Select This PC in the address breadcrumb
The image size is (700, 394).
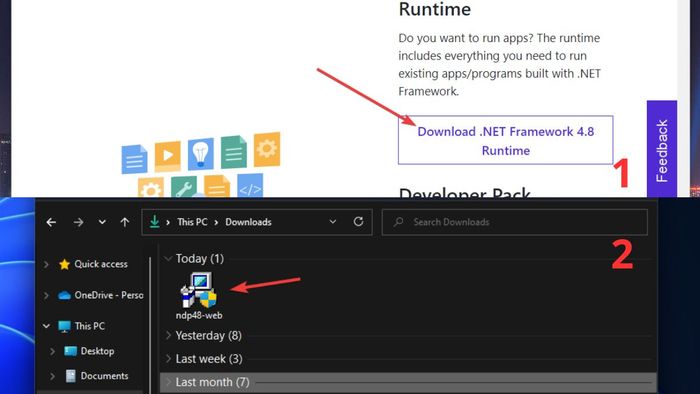(x=192, y=222)
